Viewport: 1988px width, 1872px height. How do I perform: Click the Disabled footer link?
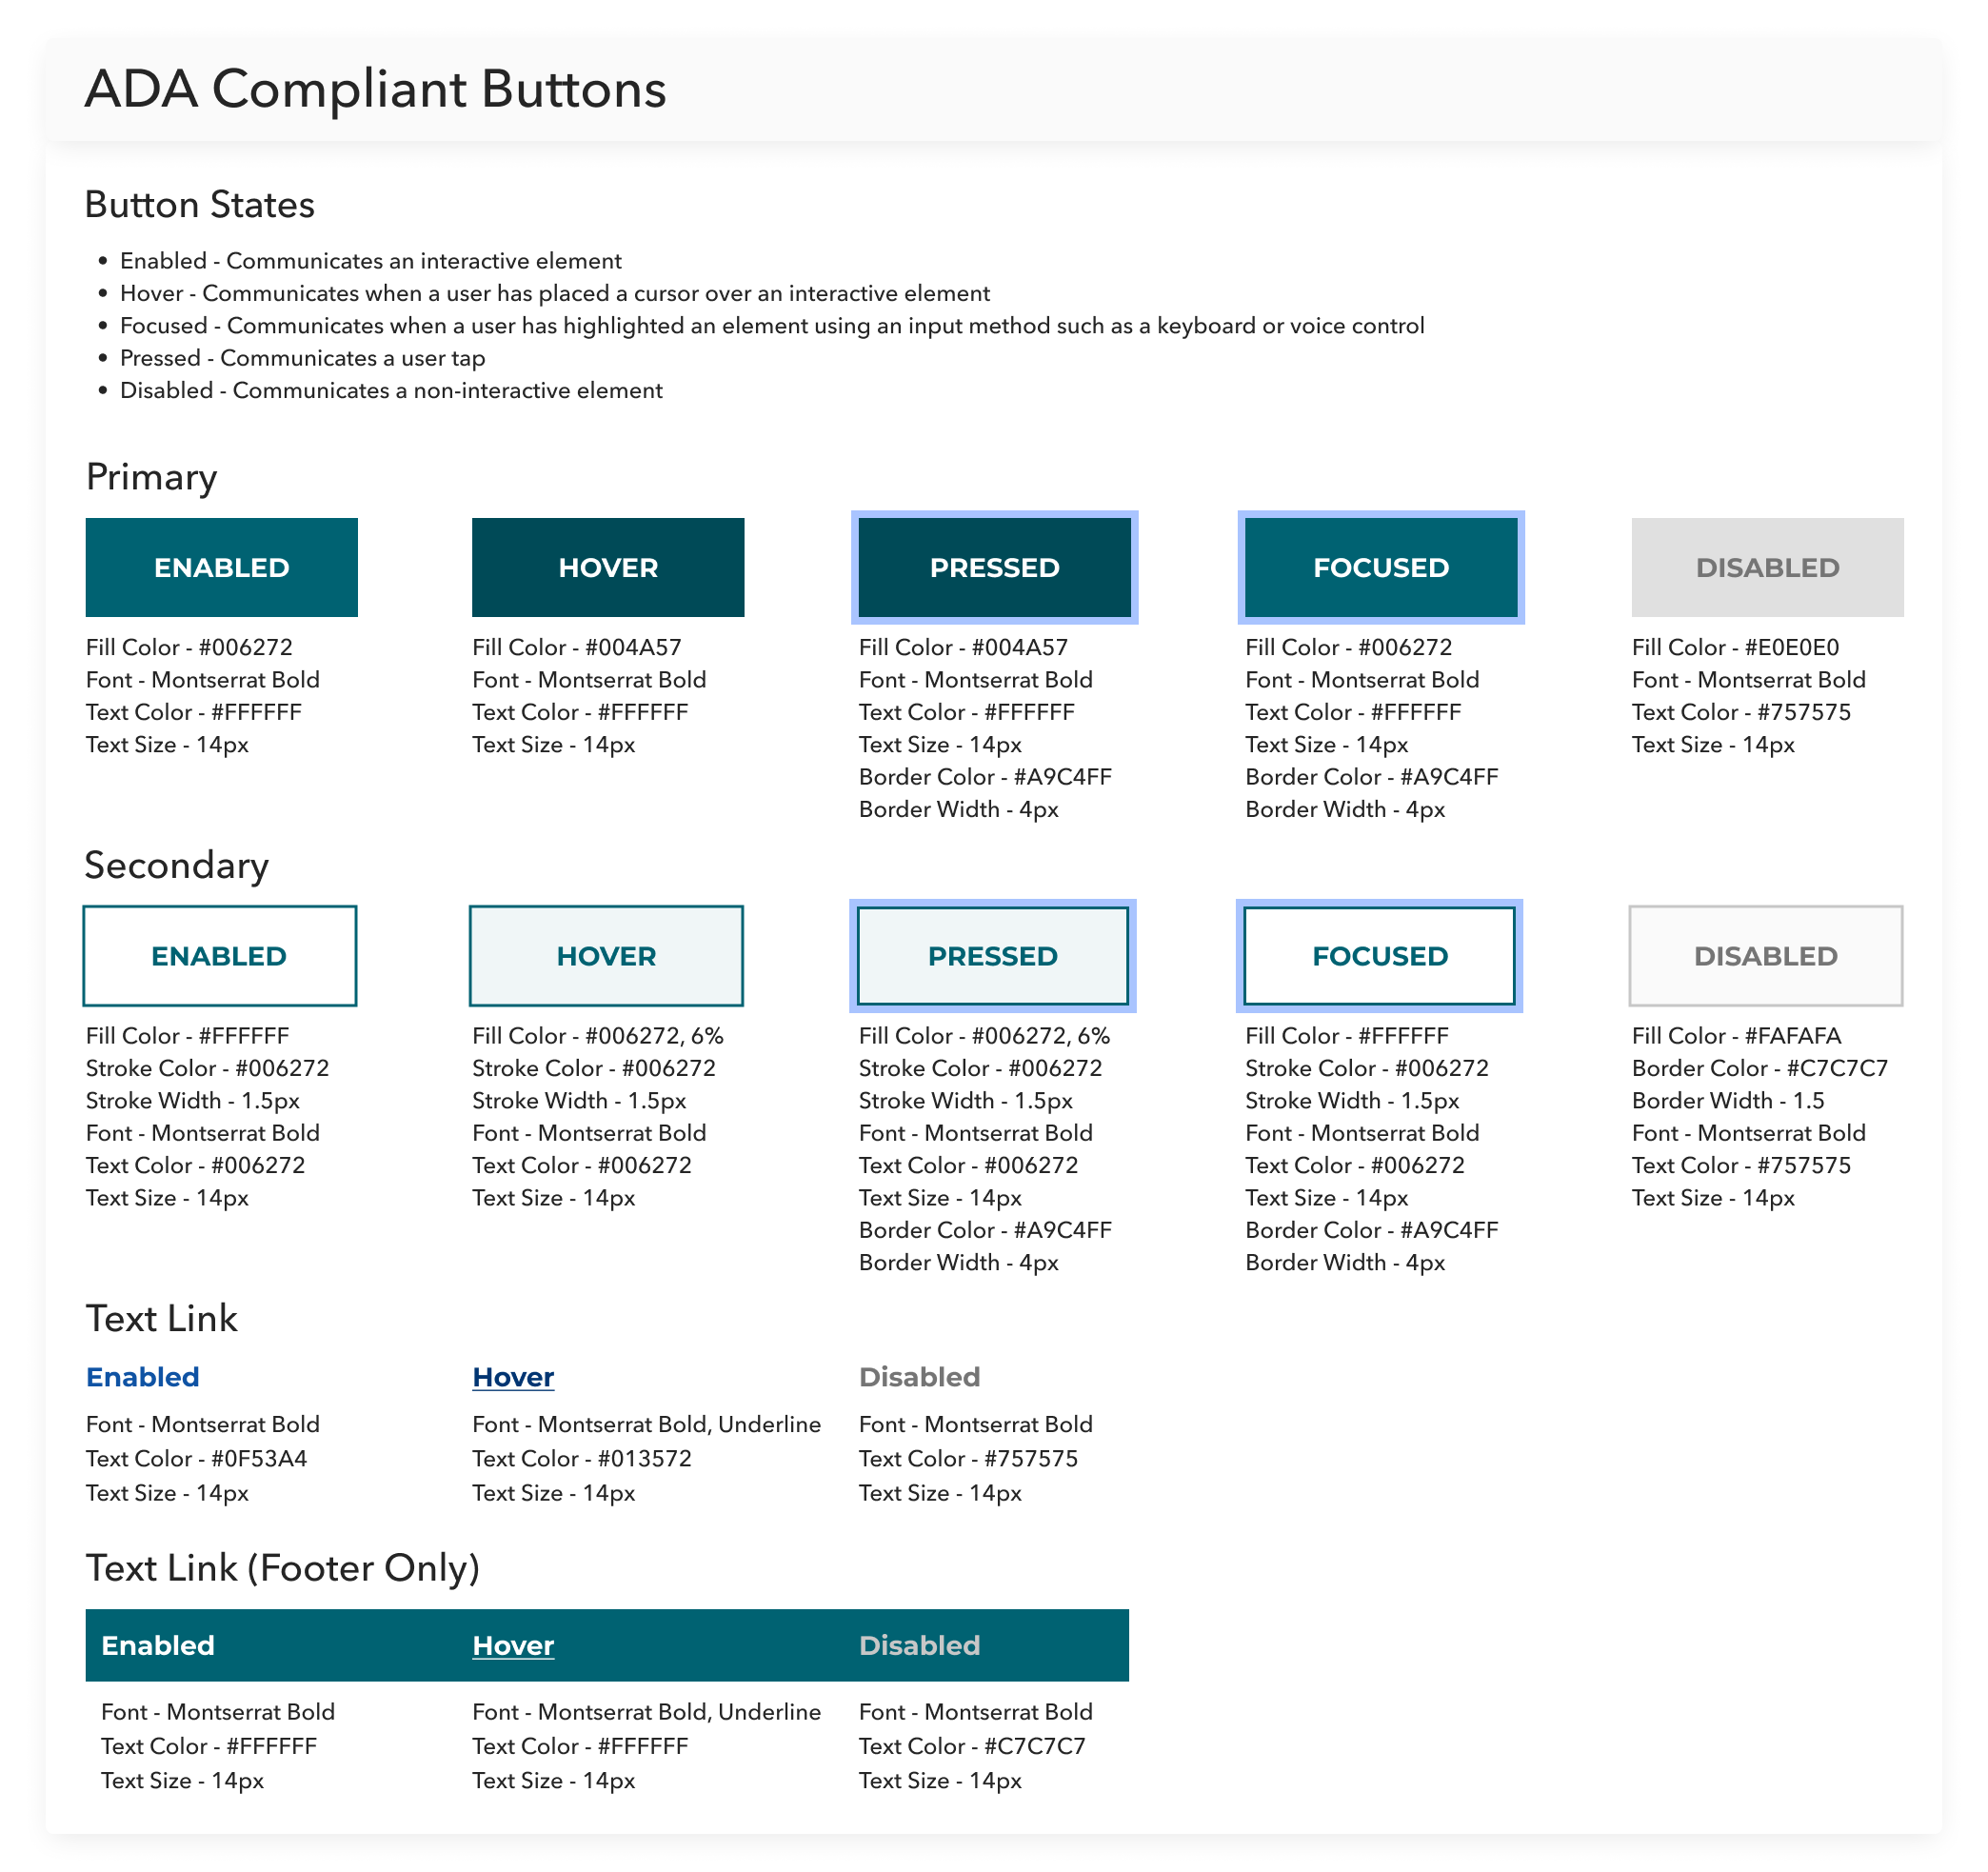(919, 1645)
